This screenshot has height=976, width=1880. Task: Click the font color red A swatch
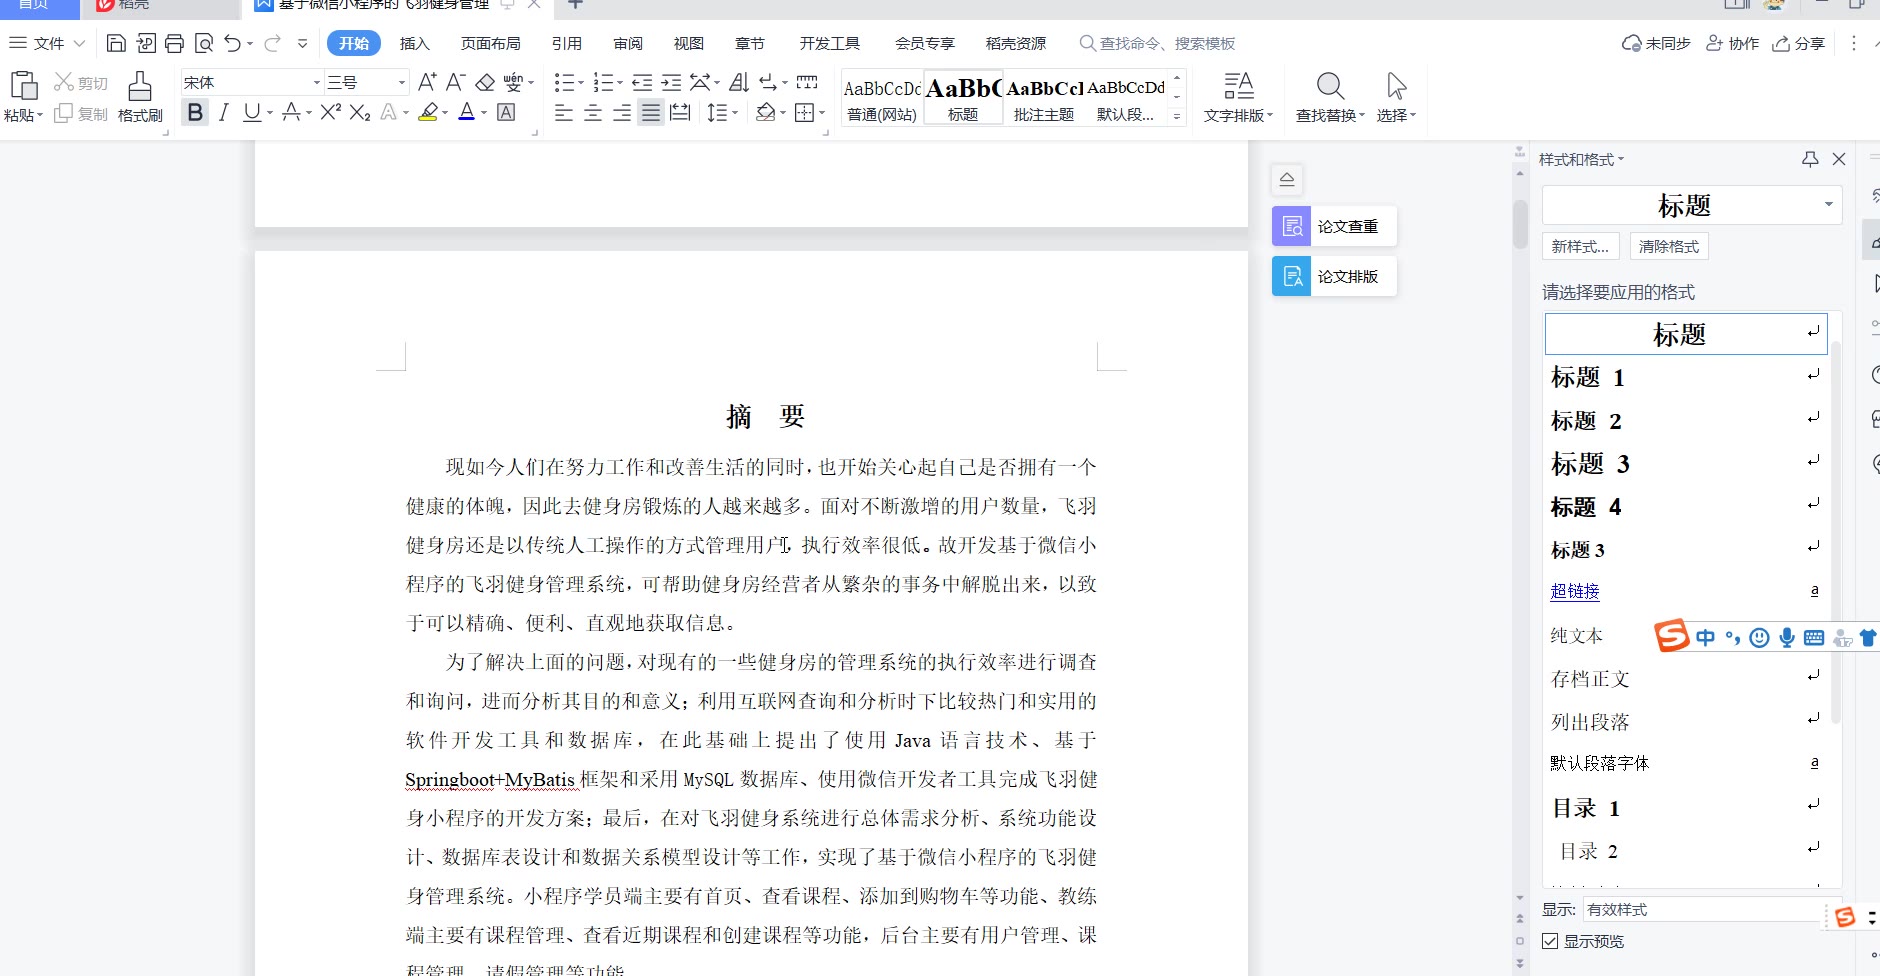click(466, 112)
